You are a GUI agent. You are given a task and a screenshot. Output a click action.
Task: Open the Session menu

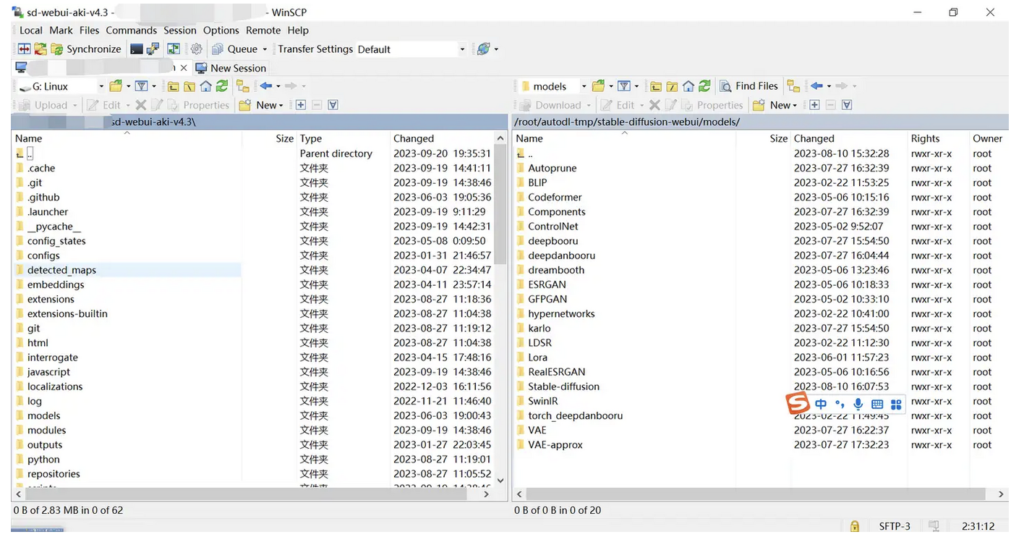(x=180, y=30)
